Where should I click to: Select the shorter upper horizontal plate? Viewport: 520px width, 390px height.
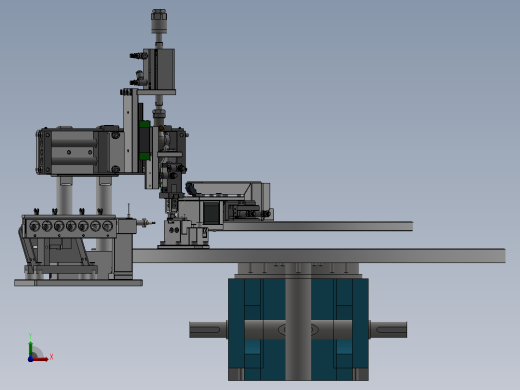[x=318, y=226]
